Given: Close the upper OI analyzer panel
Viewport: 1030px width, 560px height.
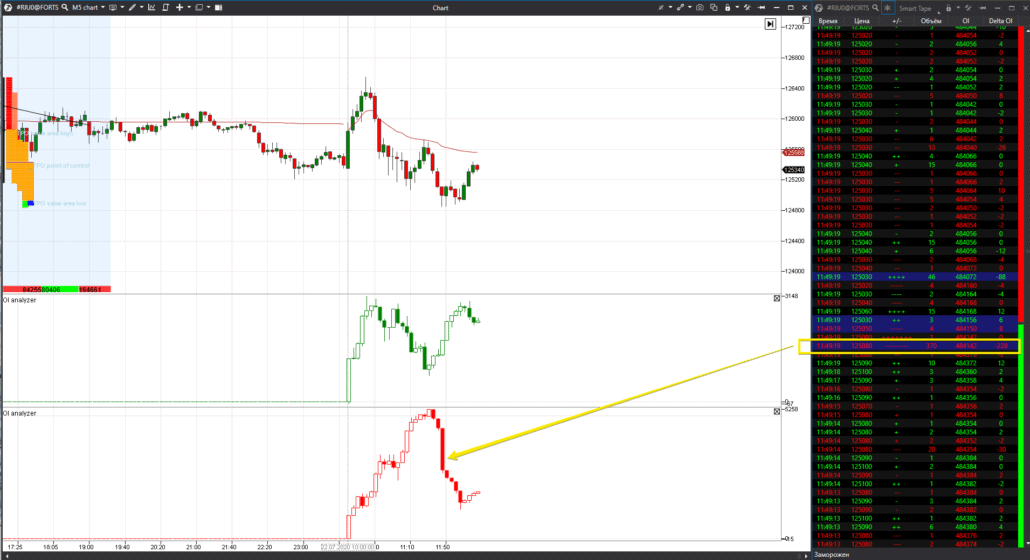Looking at the screenshot, I should click(776, 298).
